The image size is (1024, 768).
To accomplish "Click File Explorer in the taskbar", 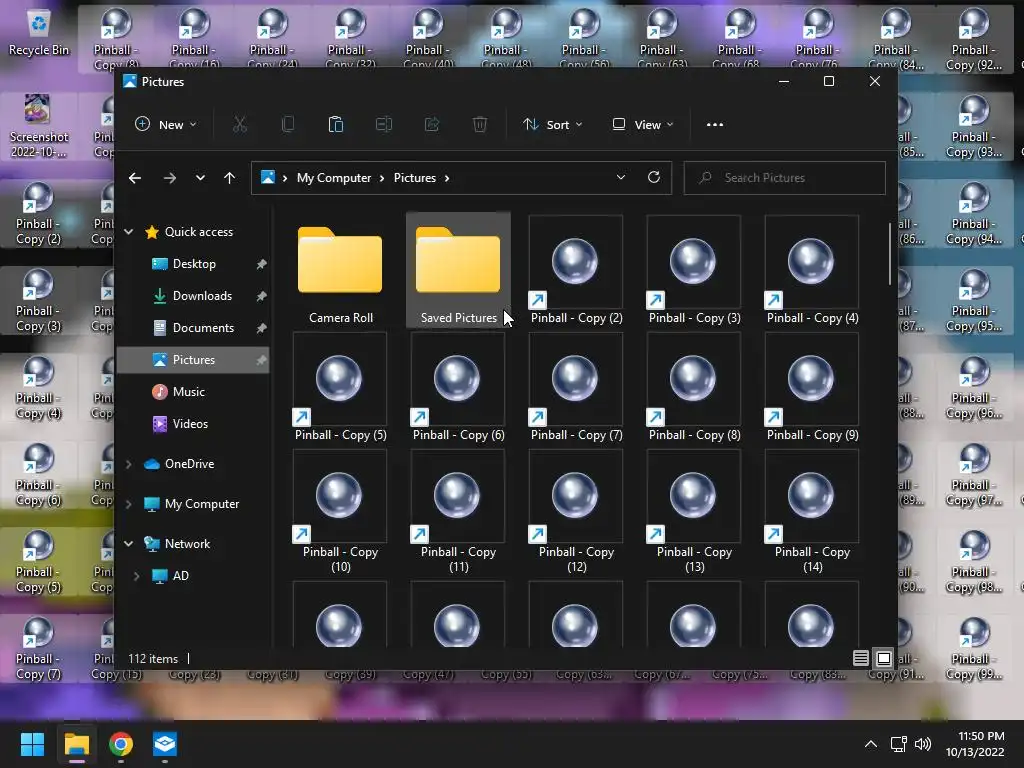I will coord(76,744).
